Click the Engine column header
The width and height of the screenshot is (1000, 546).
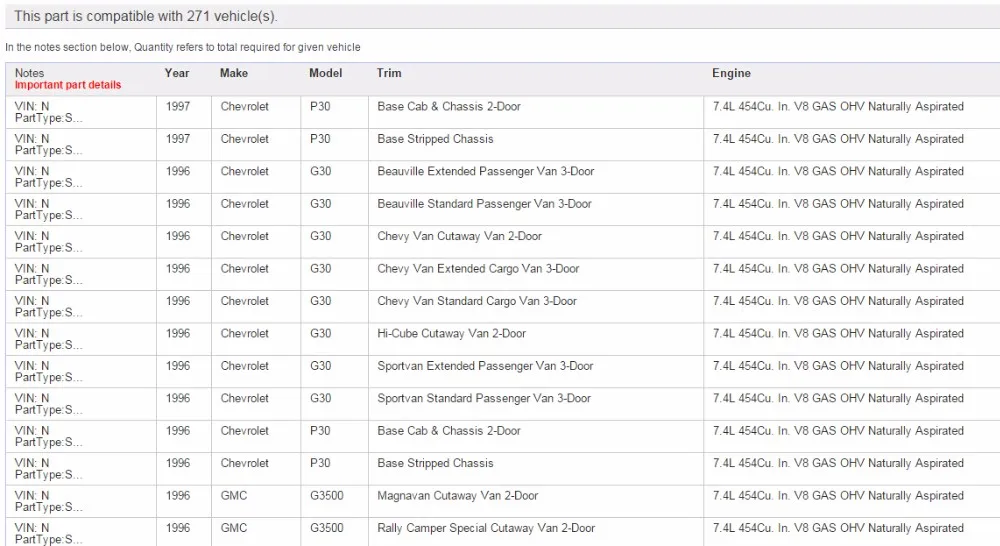pyautogui.click(x=731, y=73)
